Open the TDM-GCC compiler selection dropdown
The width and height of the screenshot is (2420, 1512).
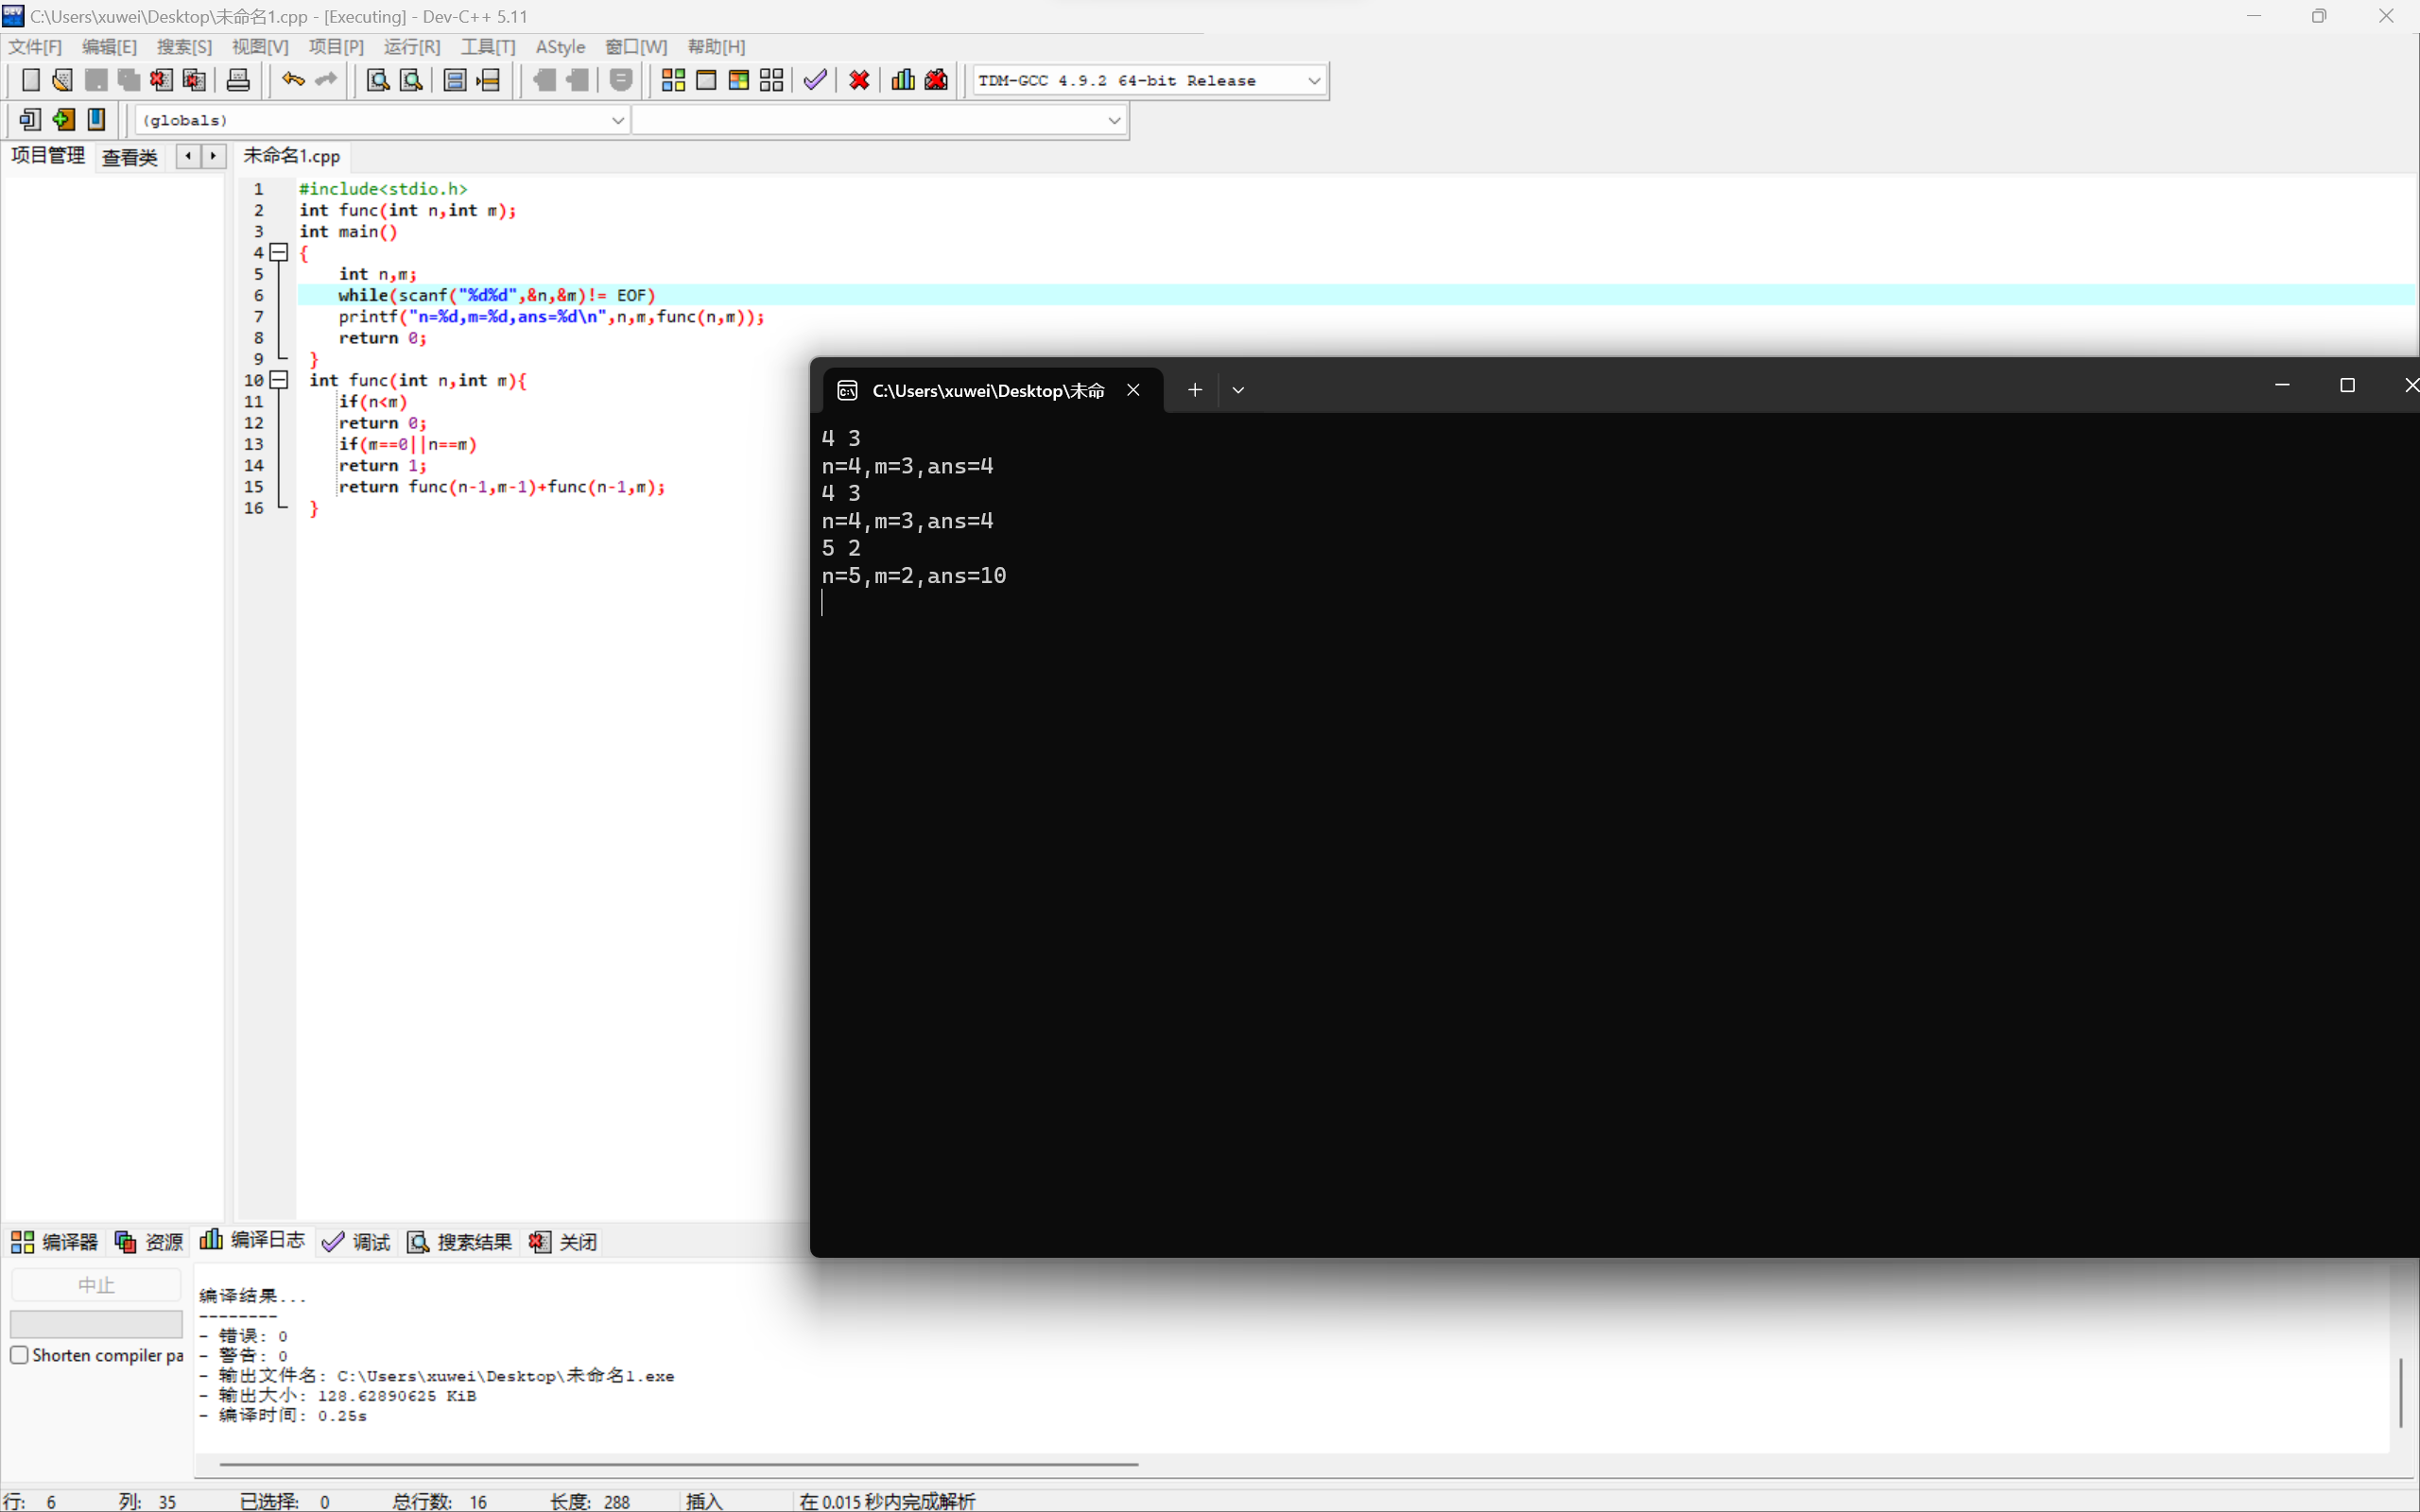pos(1314,80)
